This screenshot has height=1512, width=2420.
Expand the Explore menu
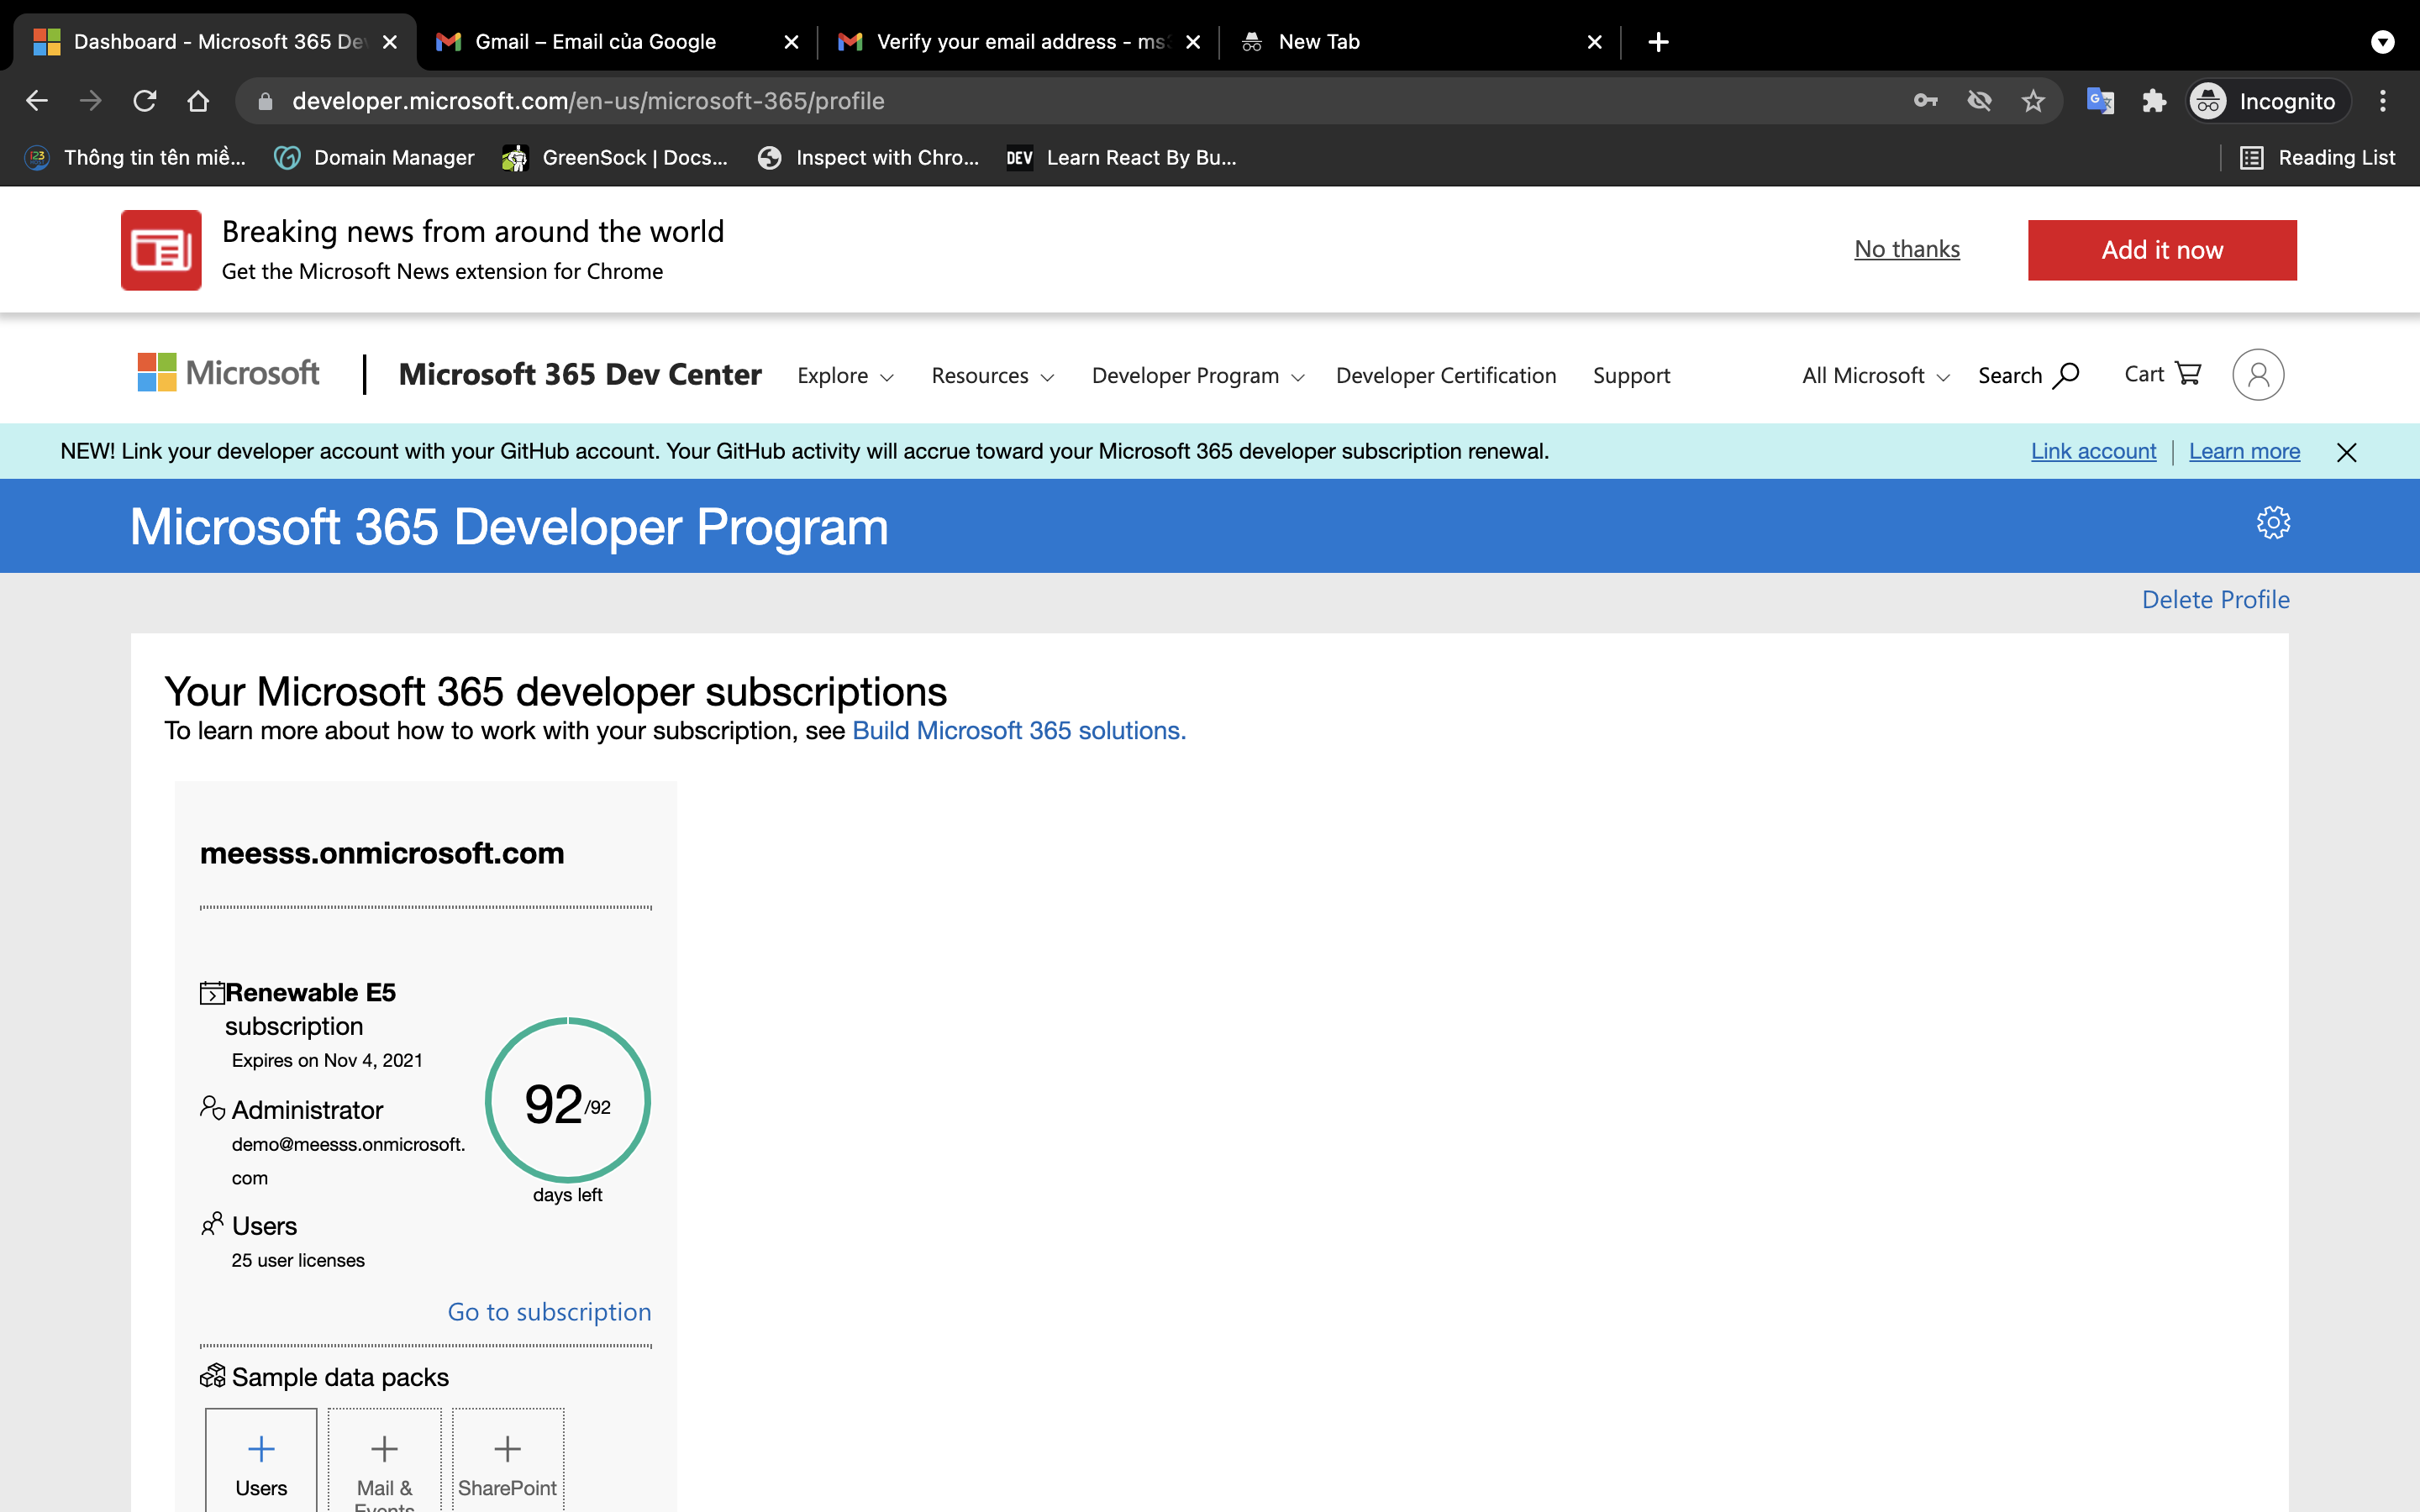click(x=843, y=375)
